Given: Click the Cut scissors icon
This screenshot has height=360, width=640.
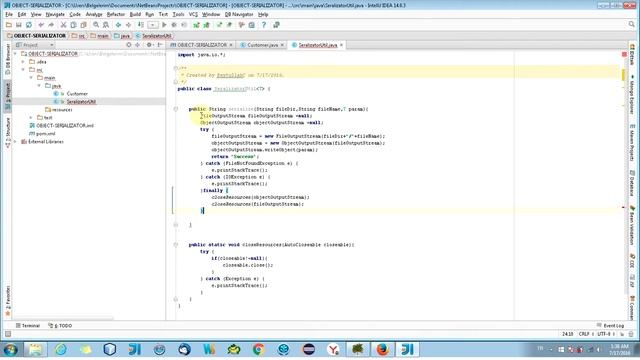Looking at the screenshot, I should pos(63,25).
